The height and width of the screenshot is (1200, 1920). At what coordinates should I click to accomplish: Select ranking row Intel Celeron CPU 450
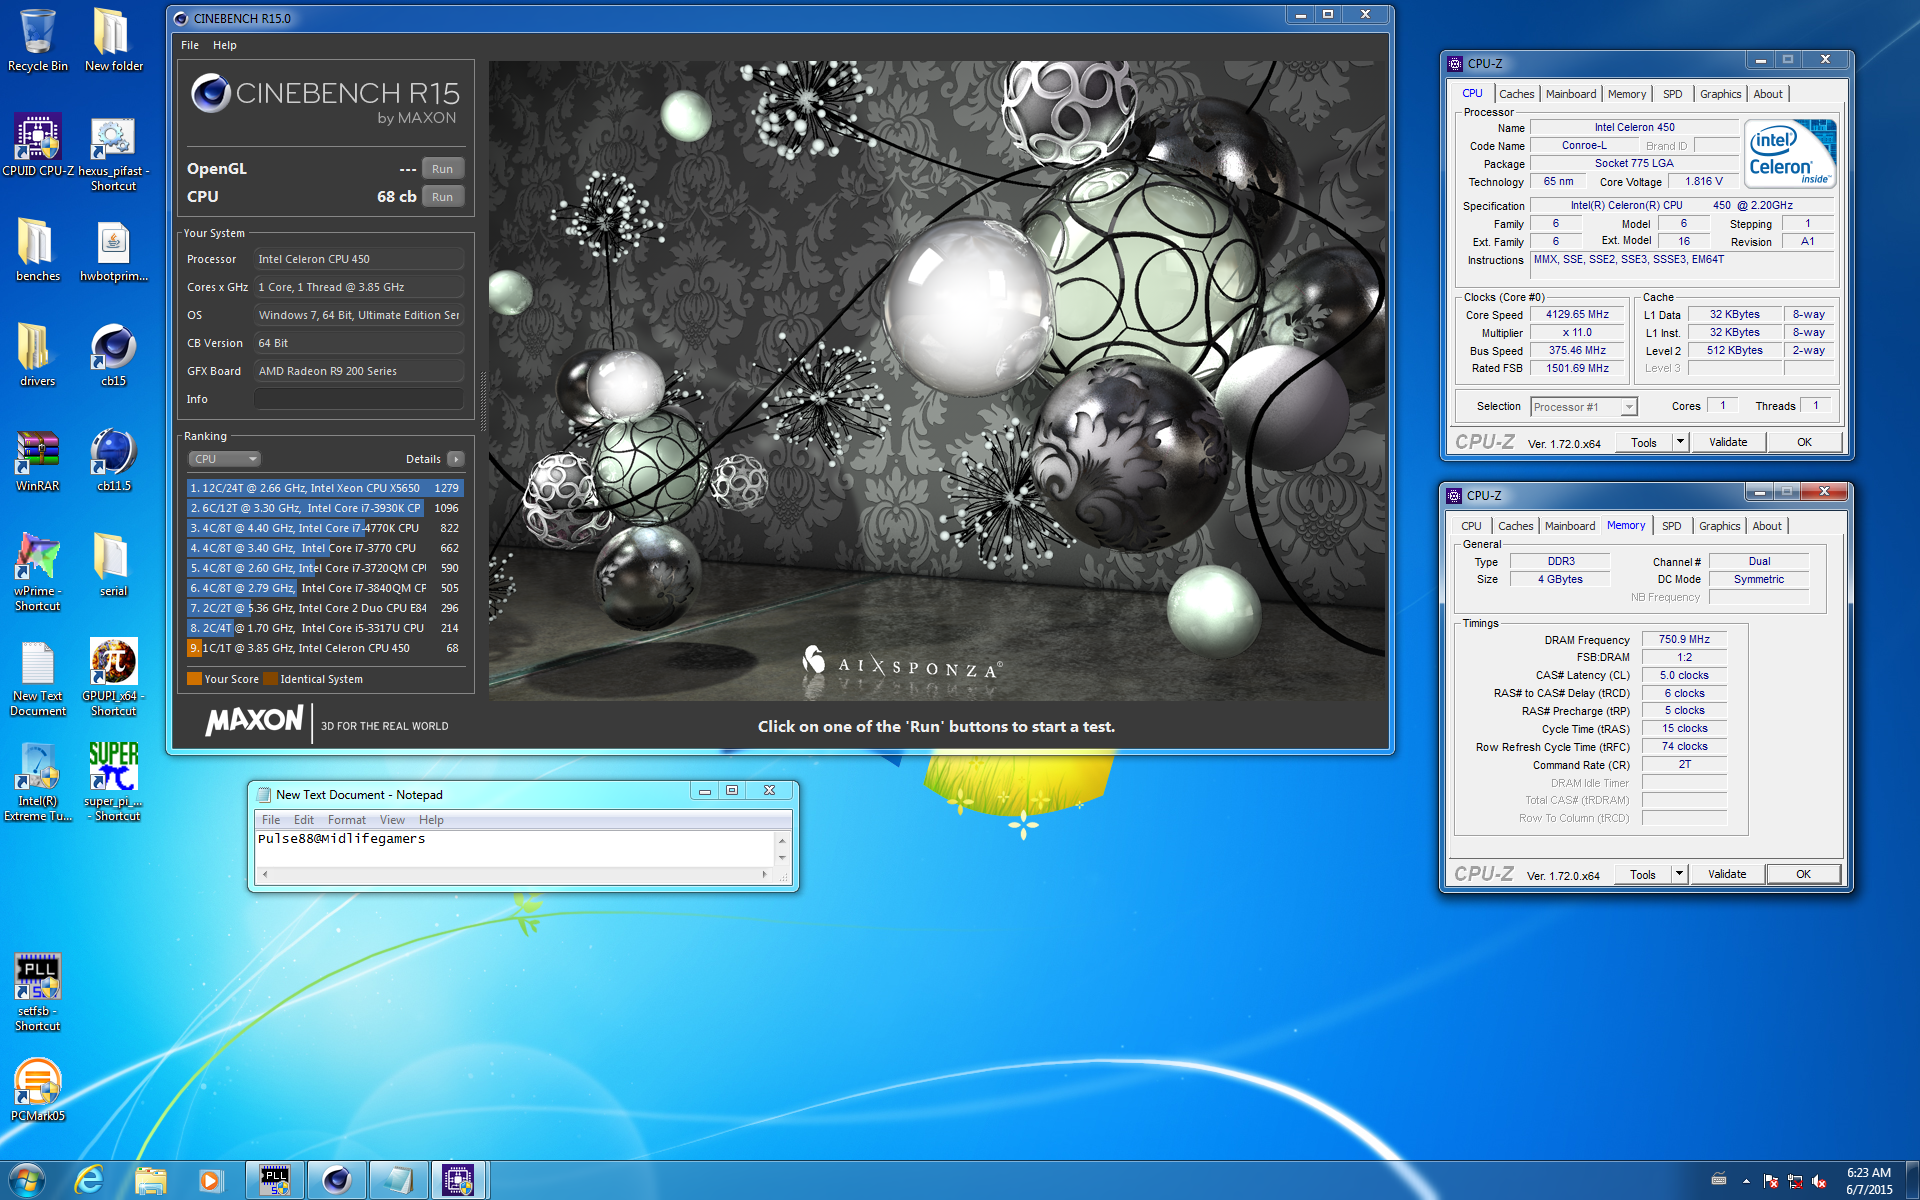point(325,648)
